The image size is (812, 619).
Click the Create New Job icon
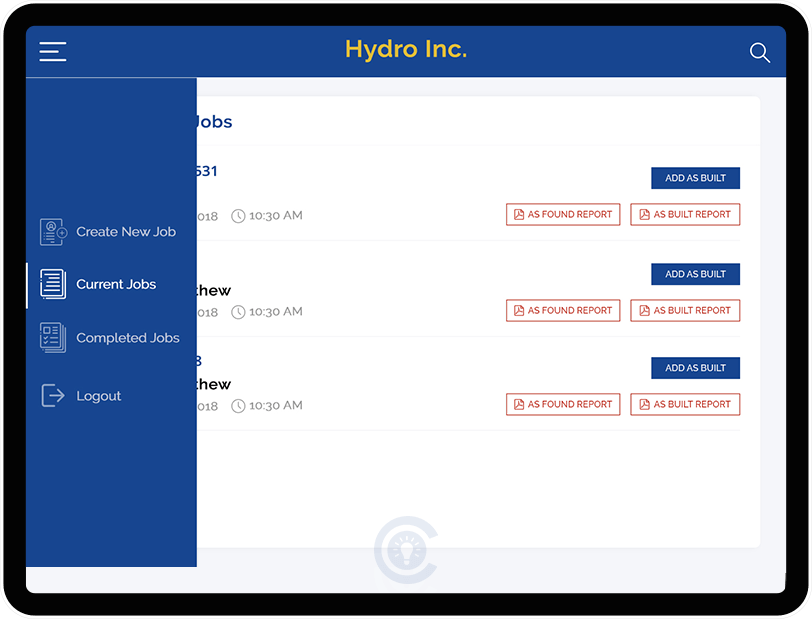coord(53,232)
